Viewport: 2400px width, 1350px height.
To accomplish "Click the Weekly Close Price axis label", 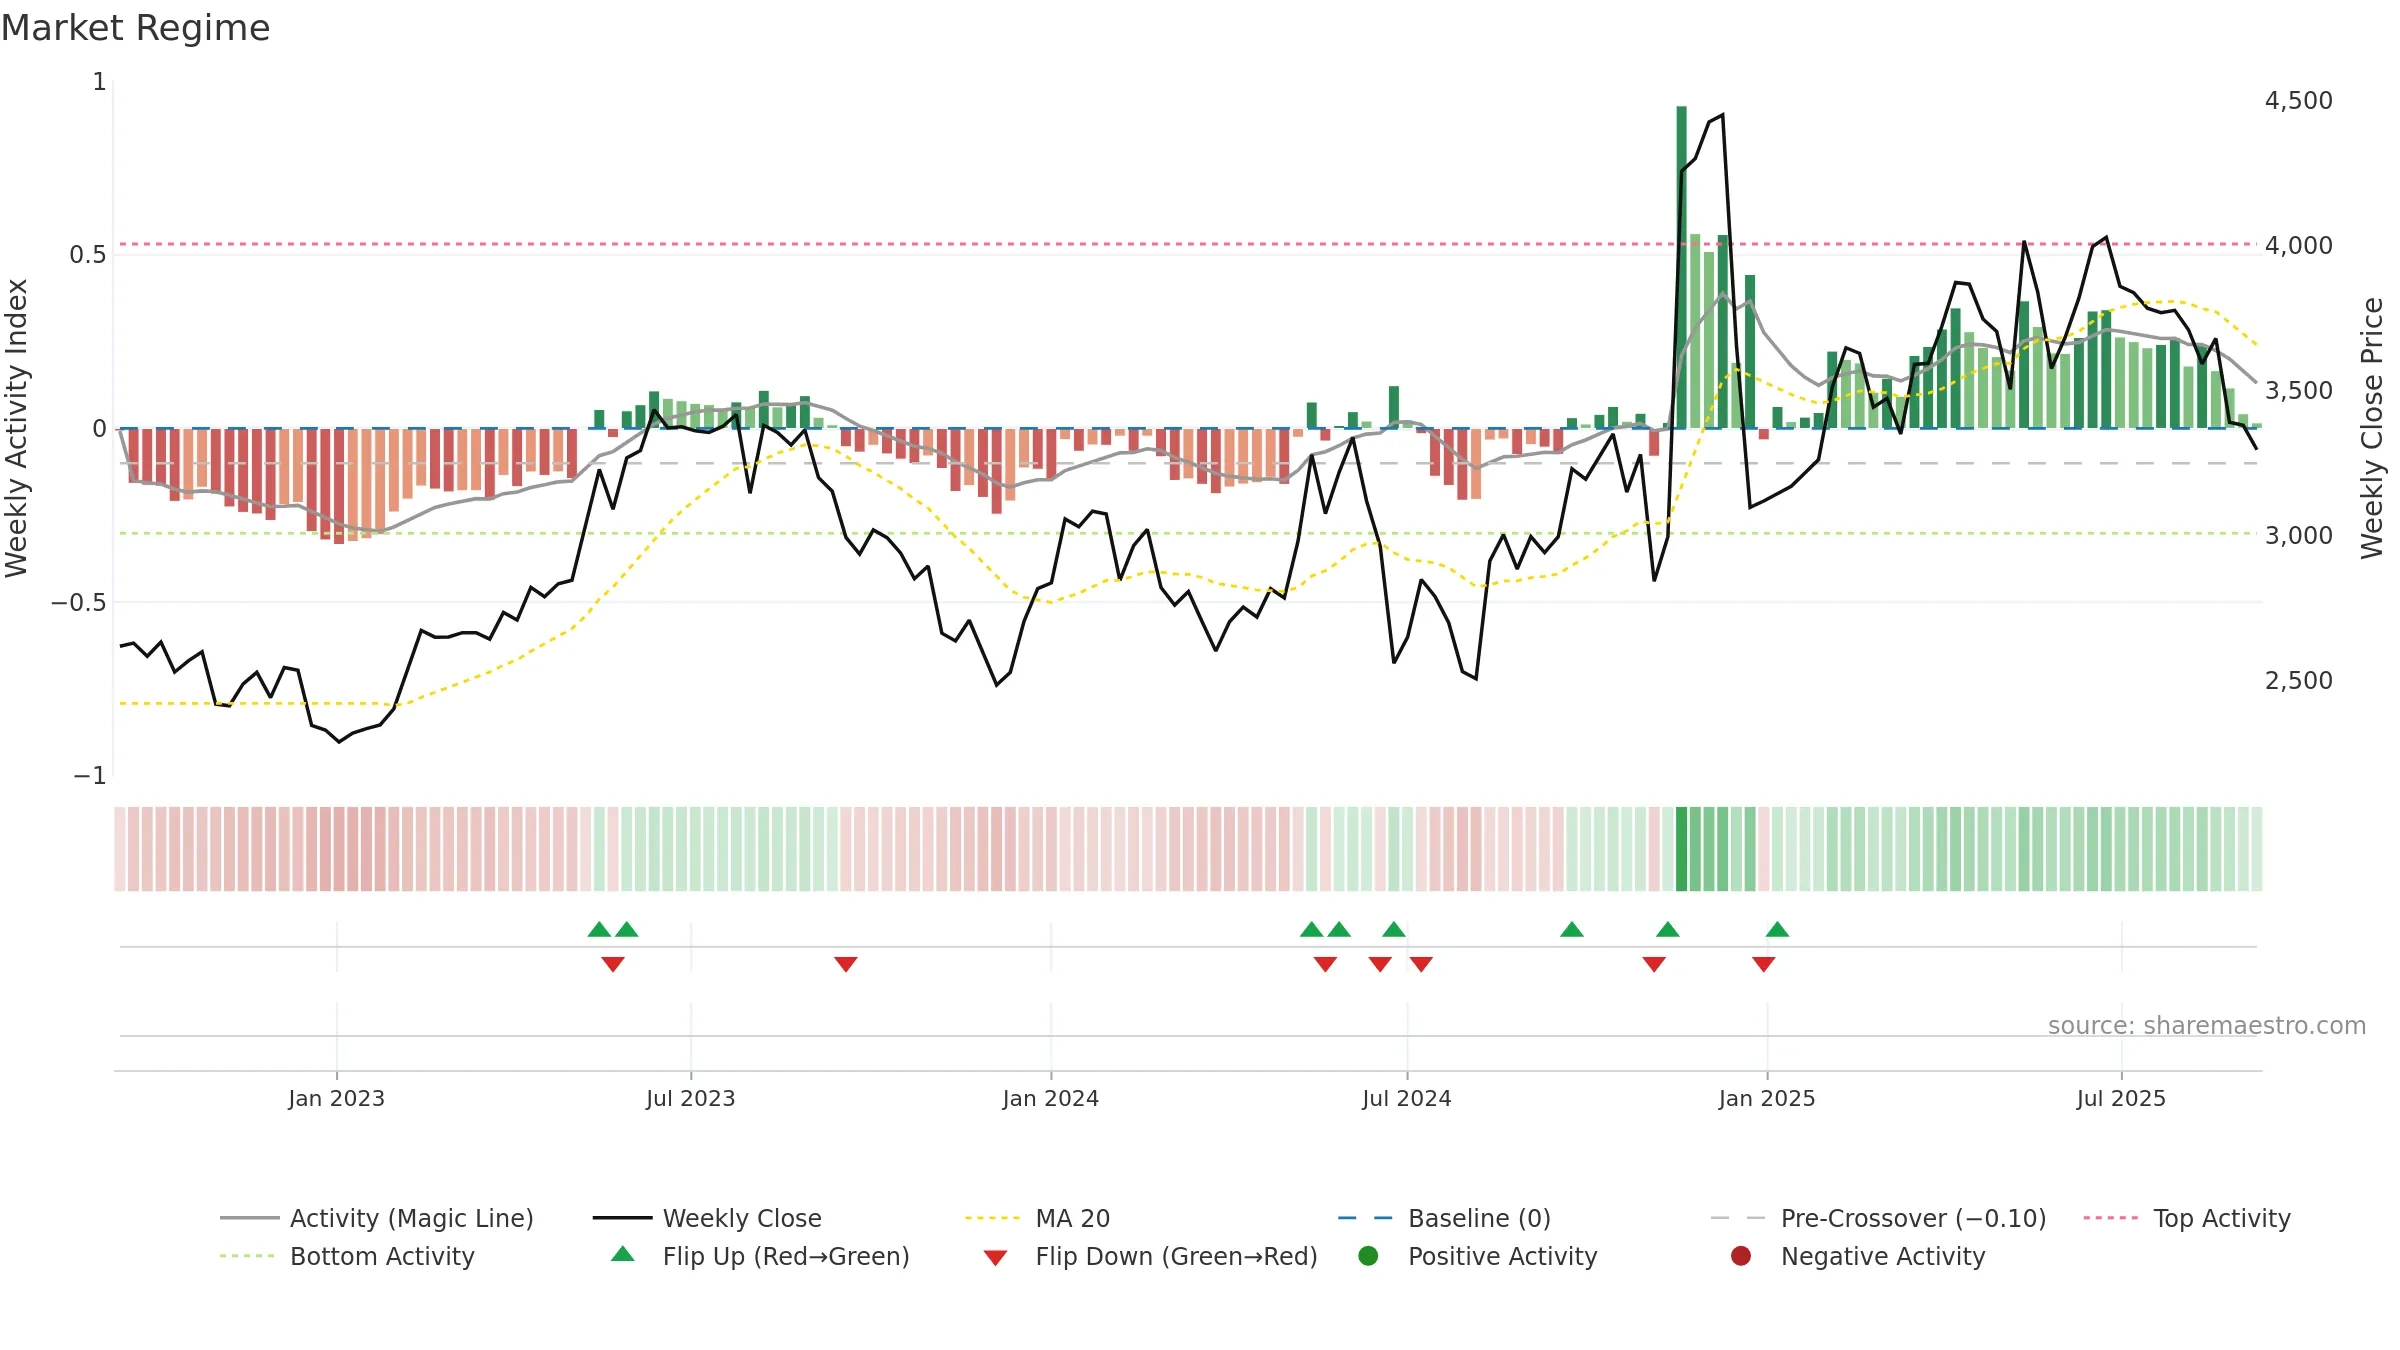I will 2372,428.
